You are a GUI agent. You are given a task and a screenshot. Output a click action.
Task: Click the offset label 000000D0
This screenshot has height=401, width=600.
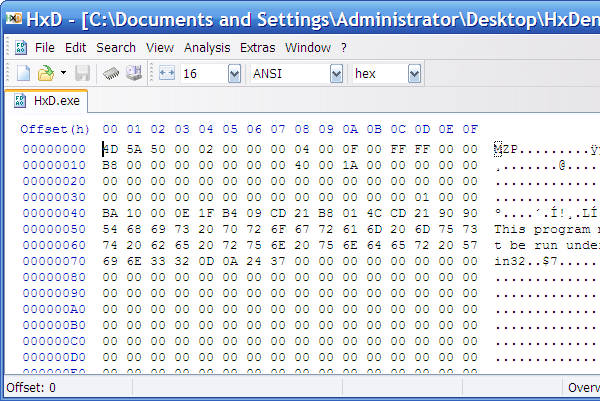[x=54, y=357]
